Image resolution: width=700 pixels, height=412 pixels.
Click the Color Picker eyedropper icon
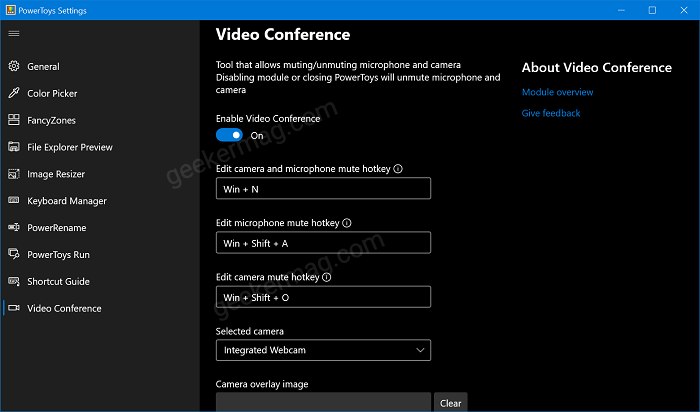14,93
